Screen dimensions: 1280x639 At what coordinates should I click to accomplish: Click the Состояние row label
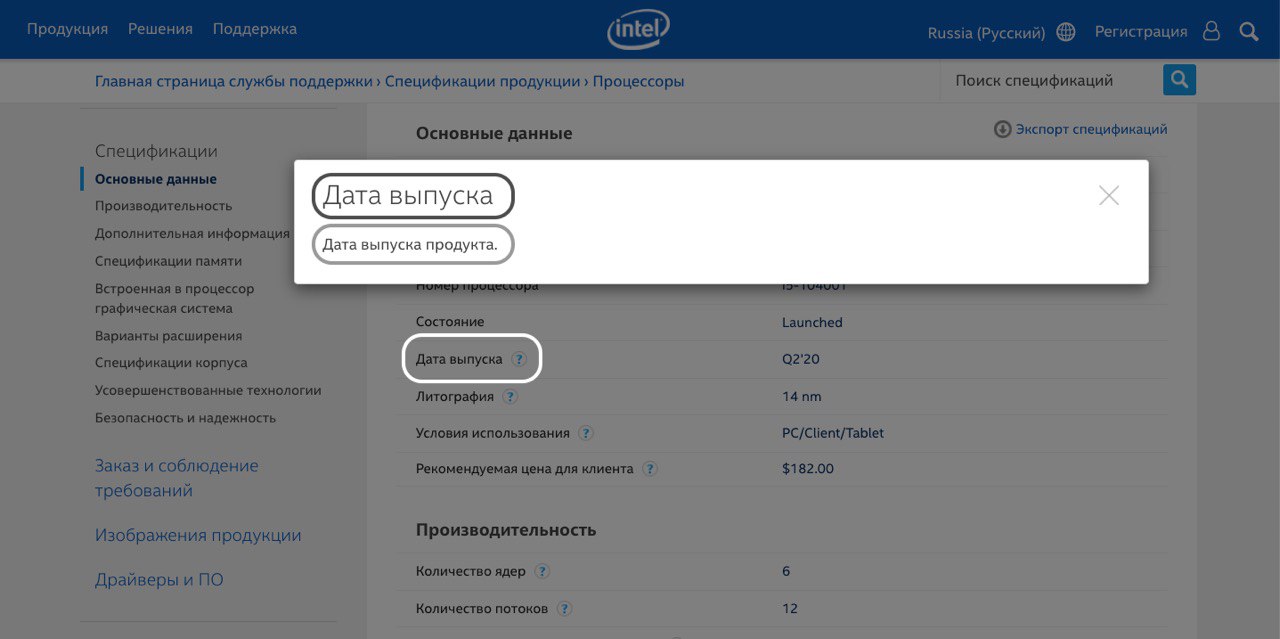tap(450, 322)
